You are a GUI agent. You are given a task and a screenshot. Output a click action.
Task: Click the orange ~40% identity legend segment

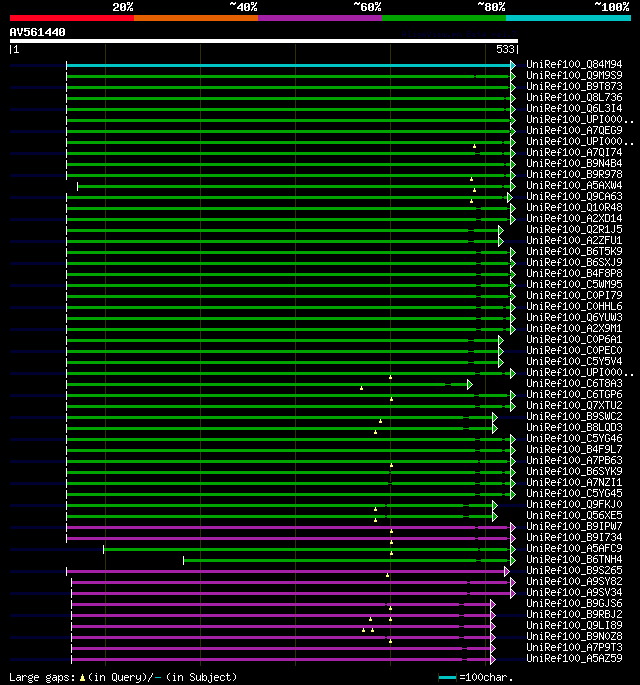(196, 18)
